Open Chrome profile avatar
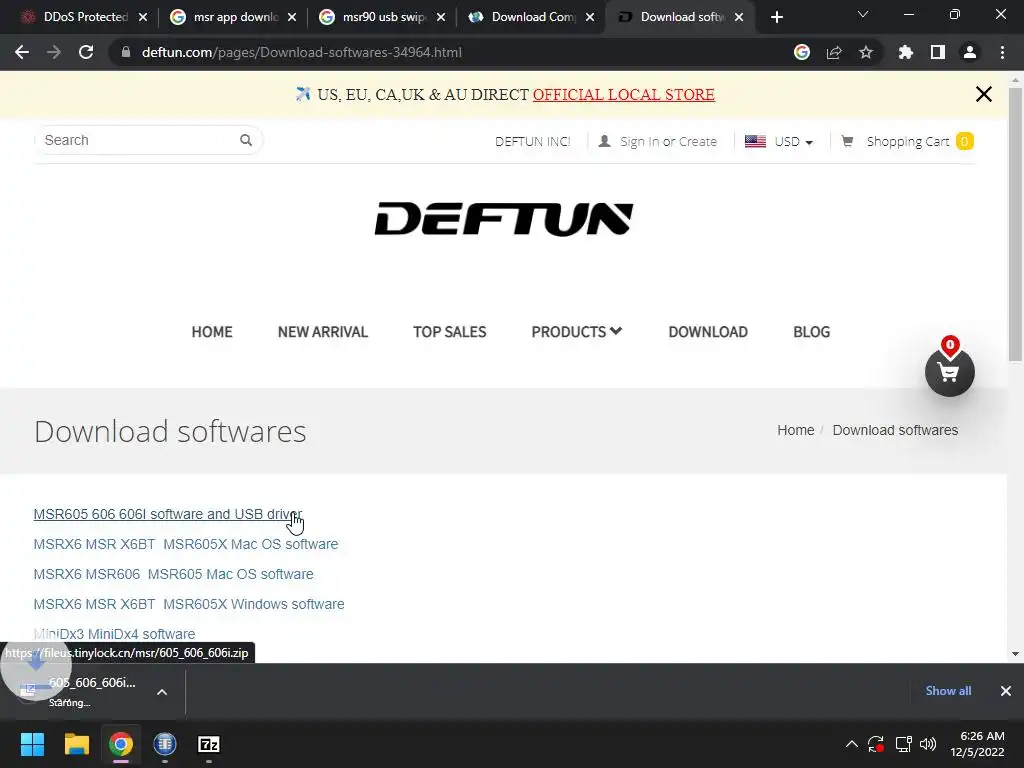 (x=970, y=52)
